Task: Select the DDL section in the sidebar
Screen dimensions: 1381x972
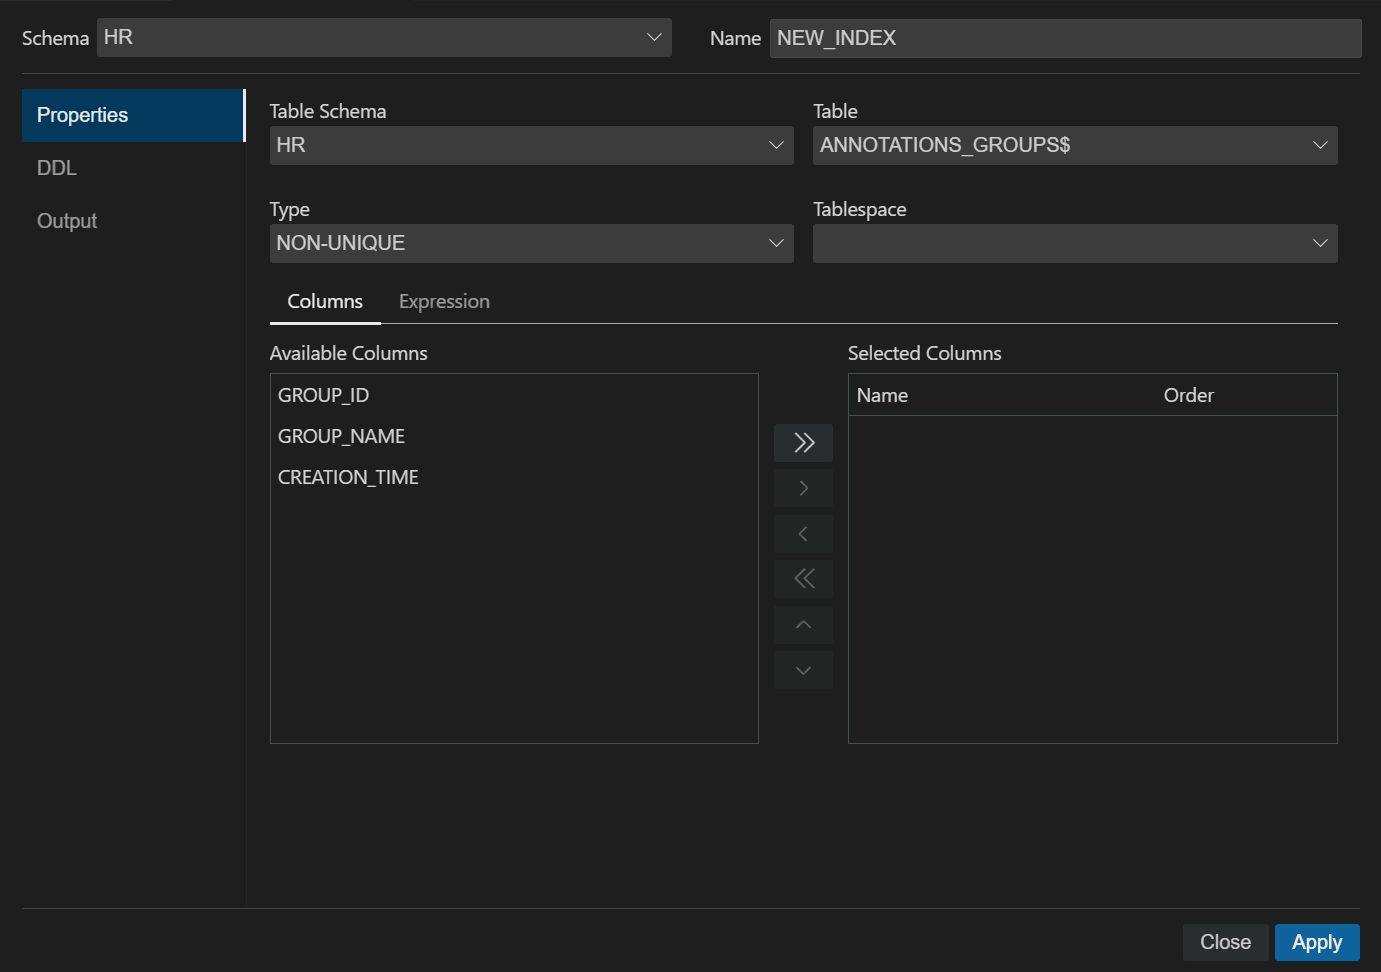Action: (56, 168)
